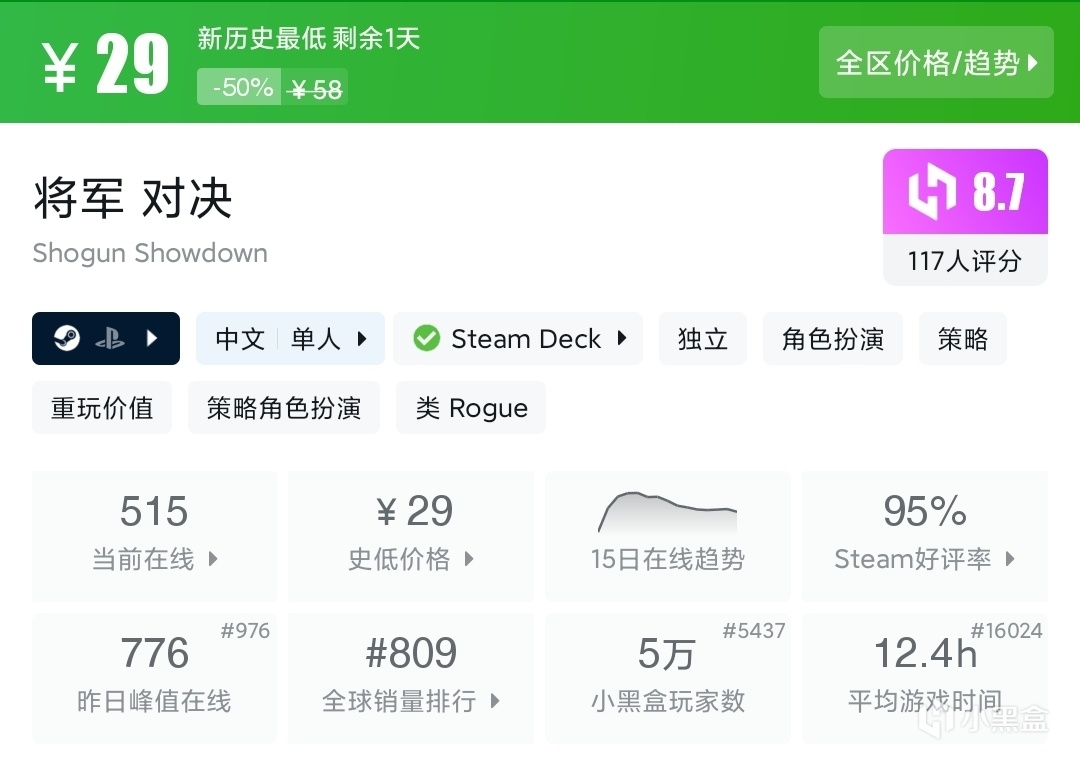Click the Steam platform icon
This screenshot has height=758, width=1080.
tap(67, 339)
